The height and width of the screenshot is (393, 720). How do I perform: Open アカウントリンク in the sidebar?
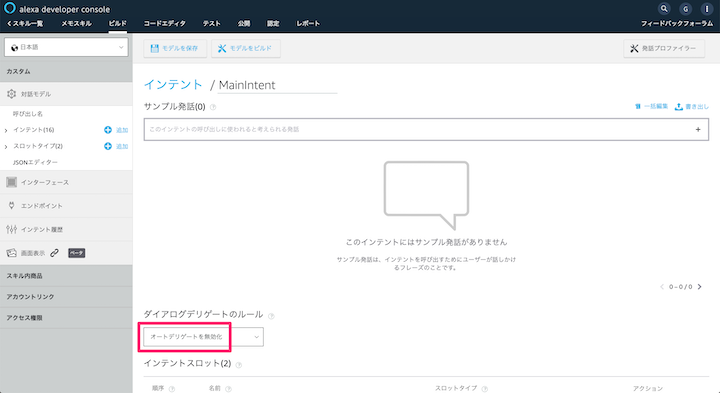(x=66, y=297)
